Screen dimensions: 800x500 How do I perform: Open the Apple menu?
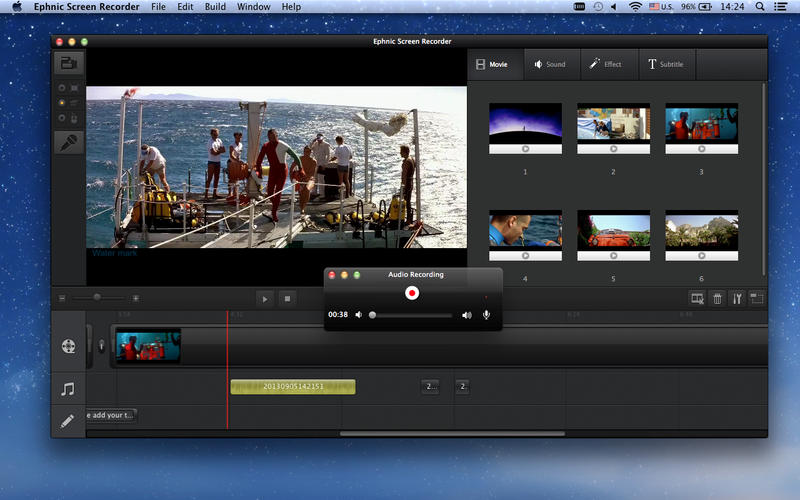(x=17, y=7)
